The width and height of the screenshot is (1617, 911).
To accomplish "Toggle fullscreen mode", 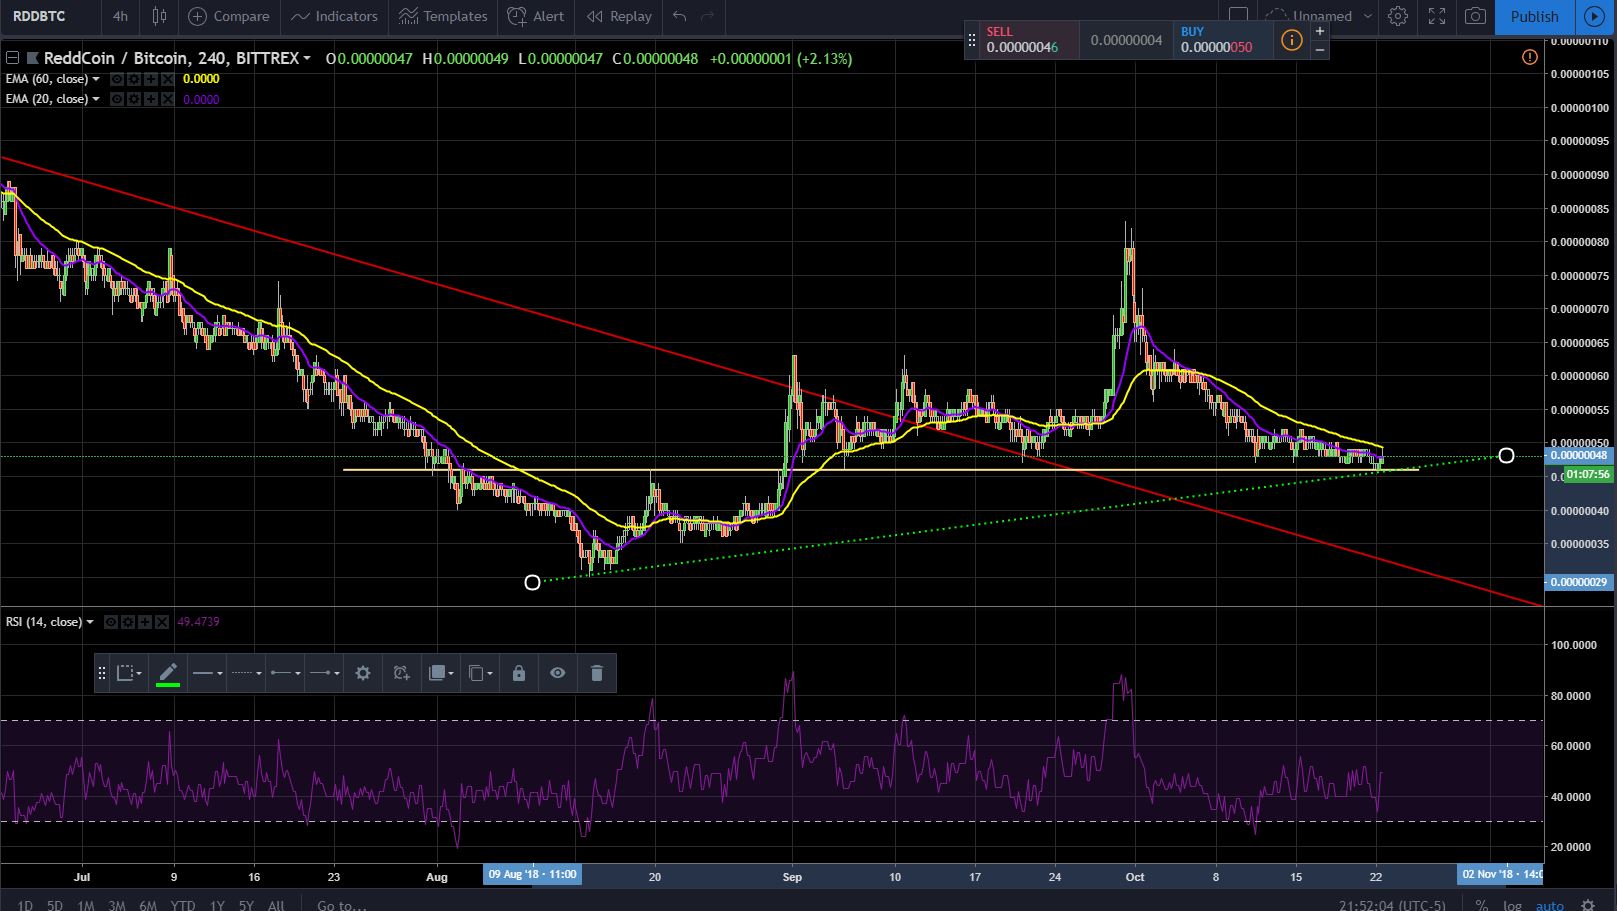I will (x=1437, y=16).
